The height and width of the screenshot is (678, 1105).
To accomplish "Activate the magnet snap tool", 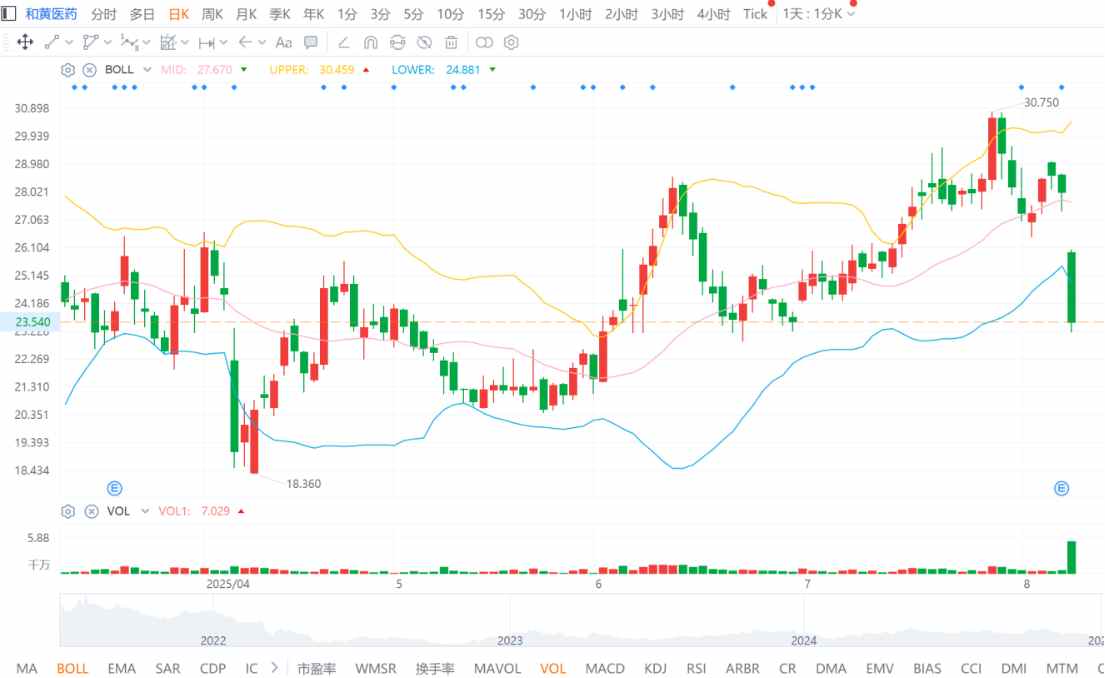I will coord(370,42).
